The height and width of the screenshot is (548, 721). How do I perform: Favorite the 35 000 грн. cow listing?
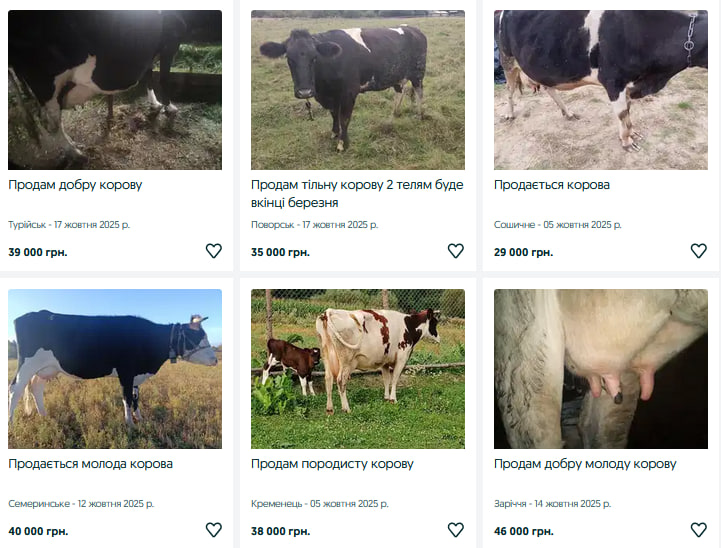coord(456,251)
